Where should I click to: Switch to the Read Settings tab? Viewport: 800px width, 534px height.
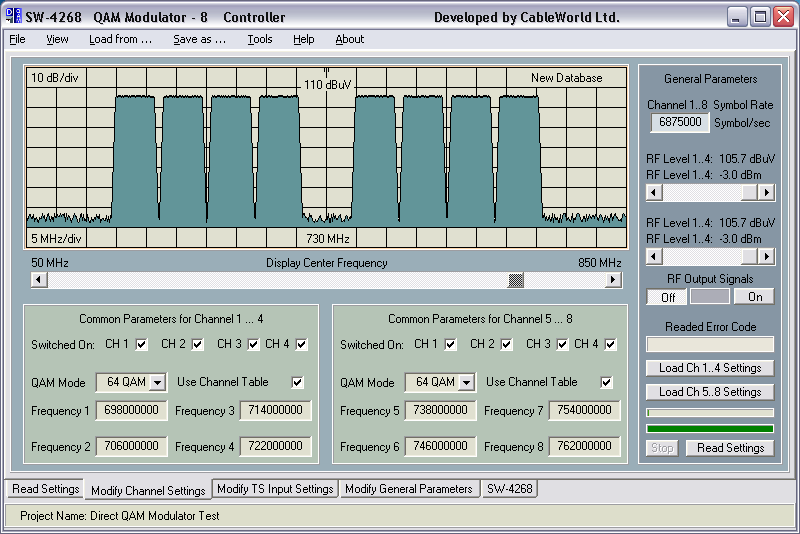tap(45, 489)
